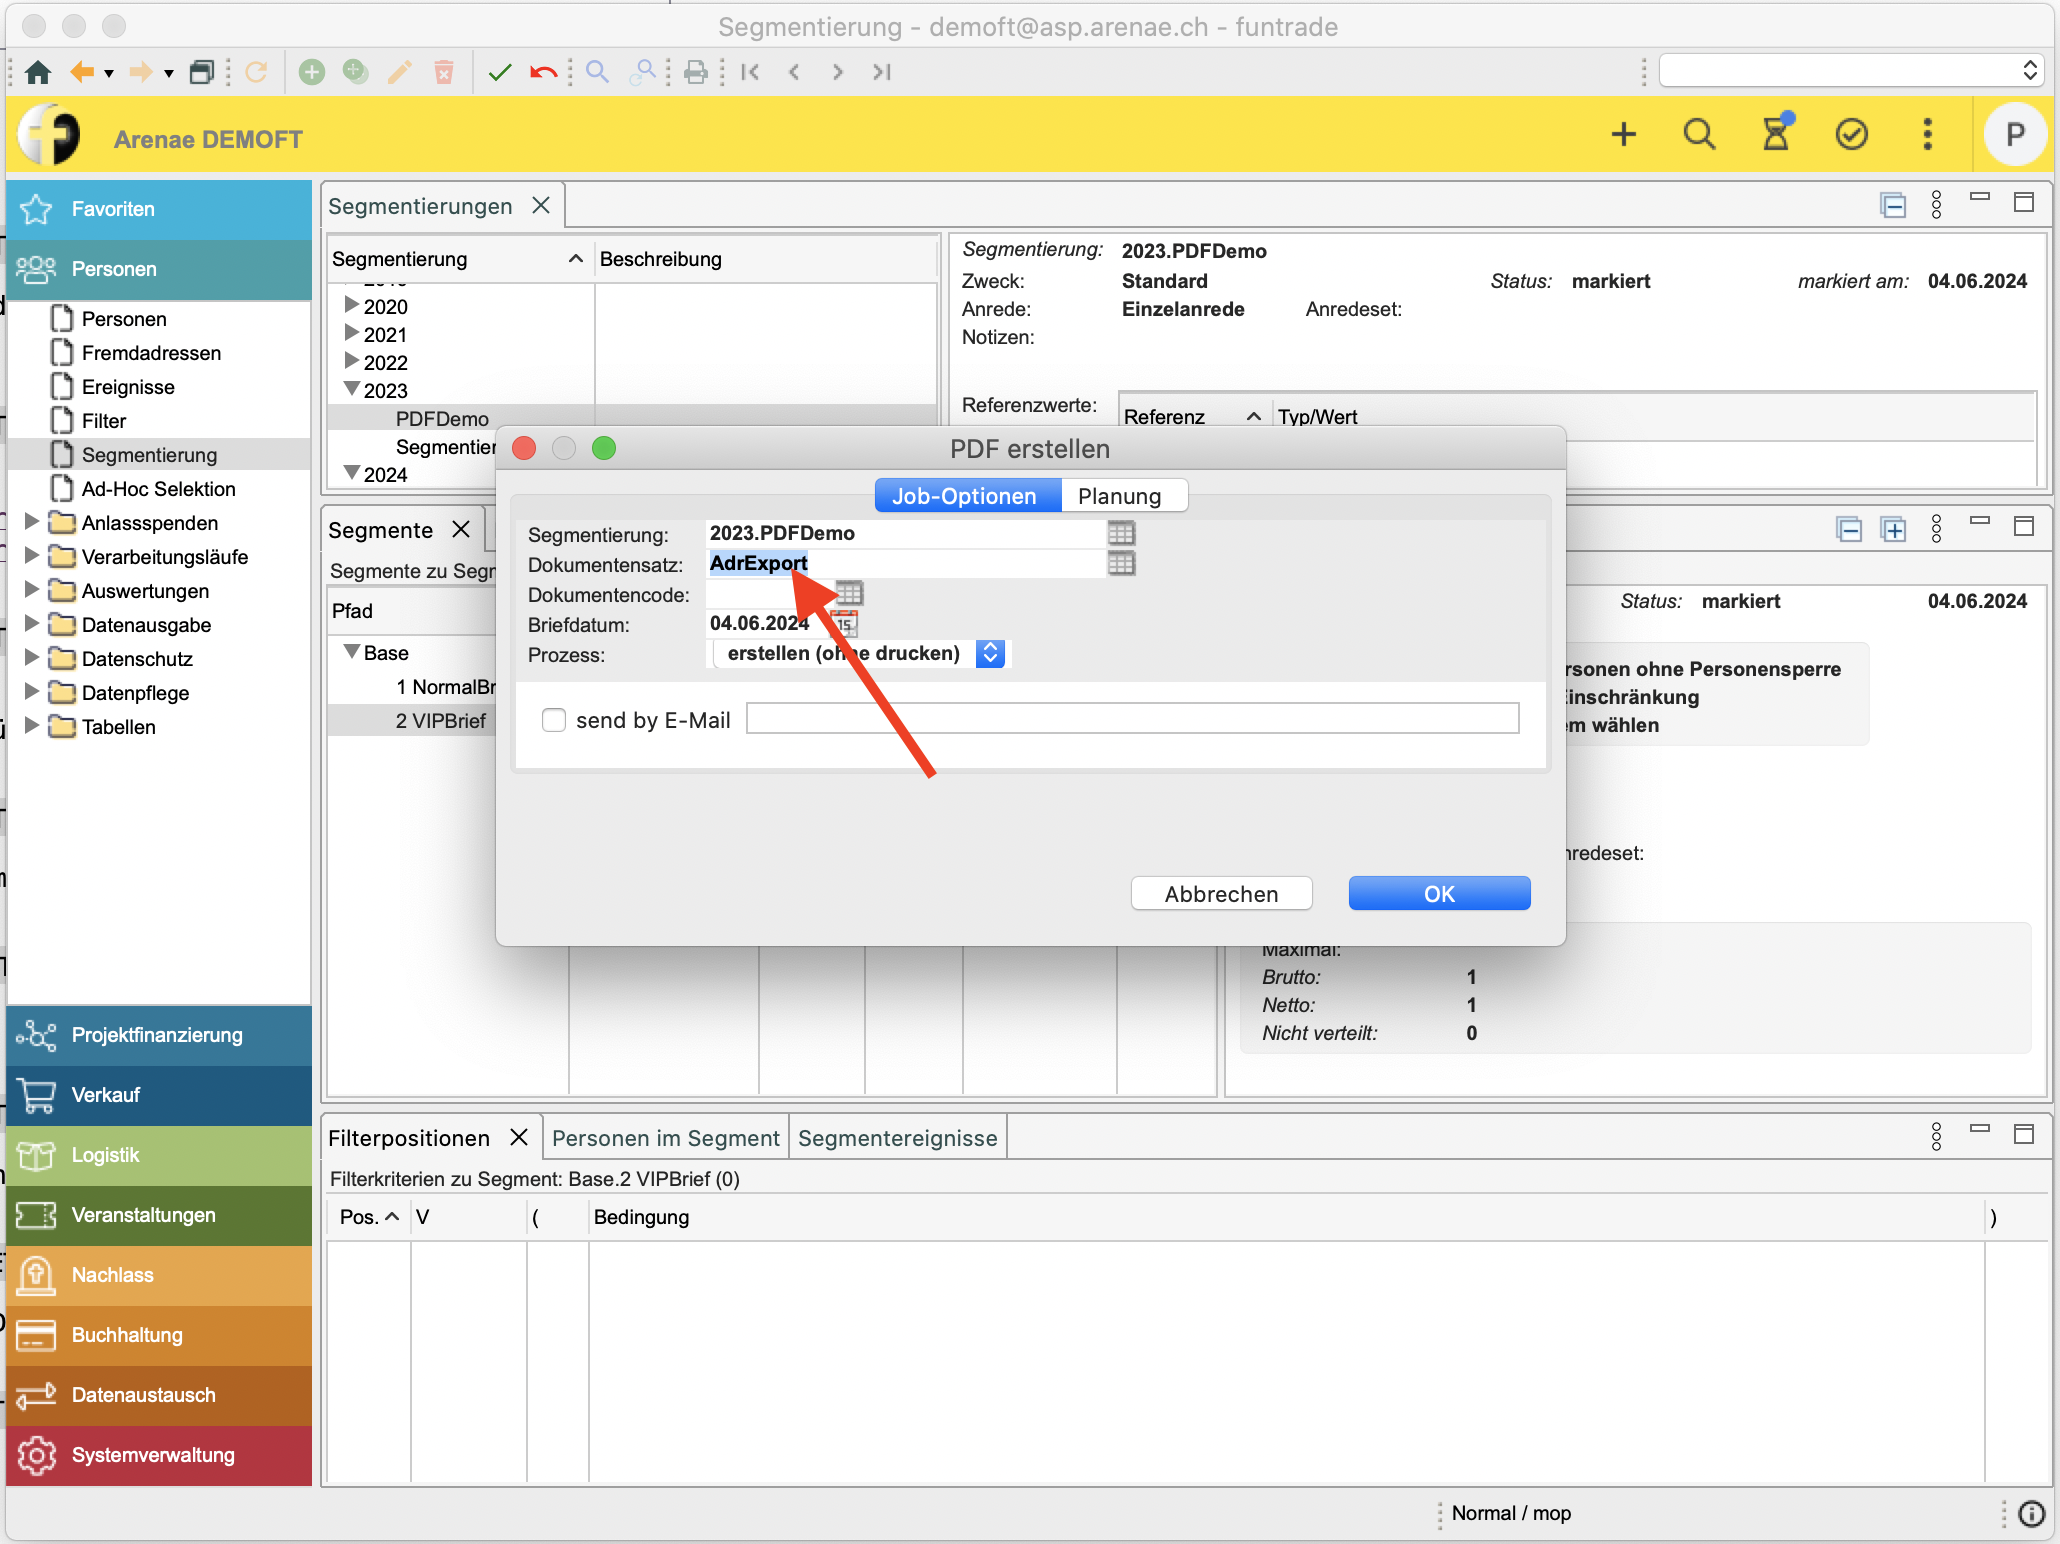
Task: Click the green checkmark save icon
Action: 500,72
